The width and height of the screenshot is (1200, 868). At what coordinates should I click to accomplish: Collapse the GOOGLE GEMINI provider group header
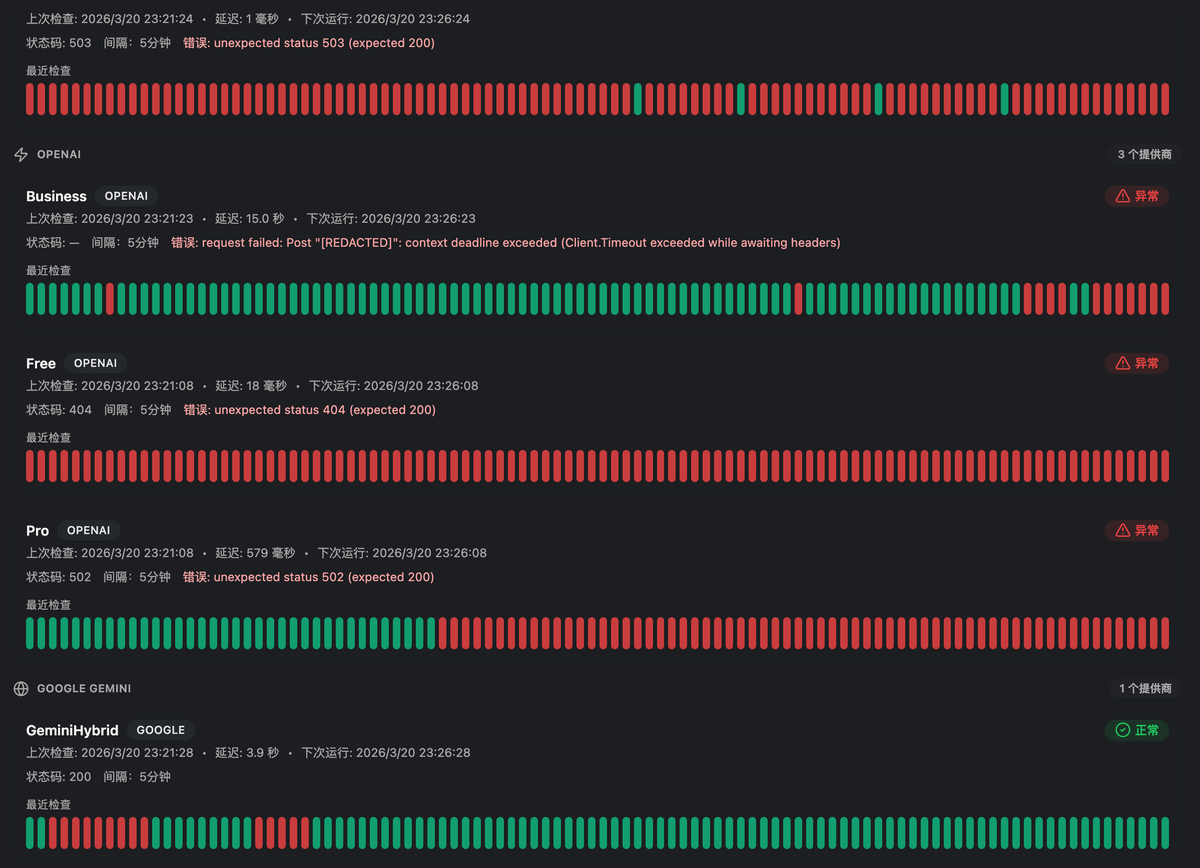click(84, 689)
